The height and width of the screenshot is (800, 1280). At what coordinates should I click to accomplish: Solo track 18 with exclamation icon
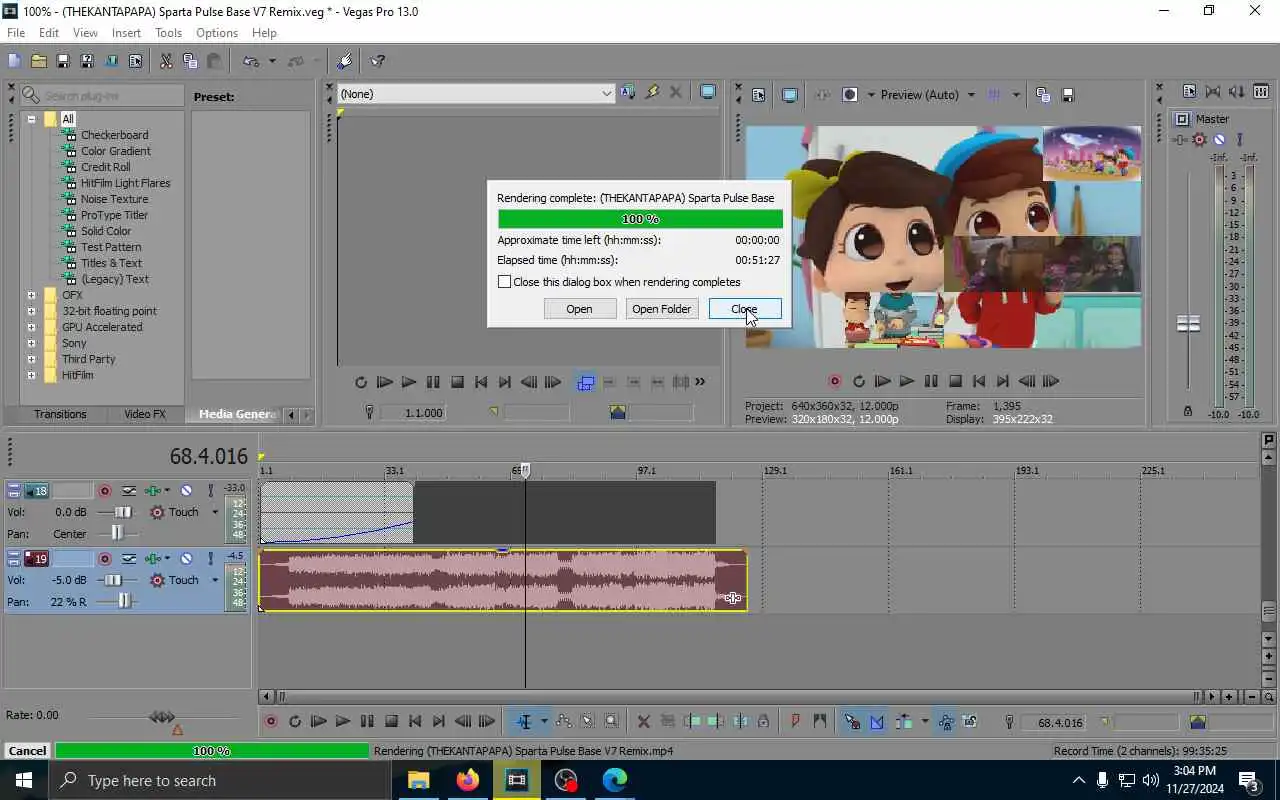pos(210,490)
